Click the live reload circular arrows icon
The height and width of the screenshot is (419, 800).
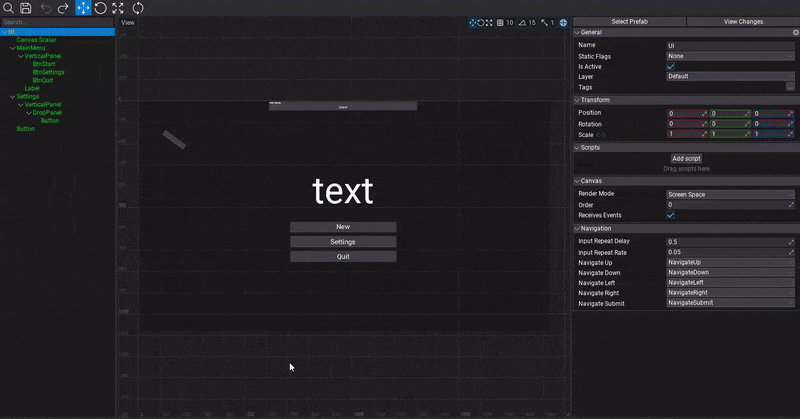coord(137,7)
